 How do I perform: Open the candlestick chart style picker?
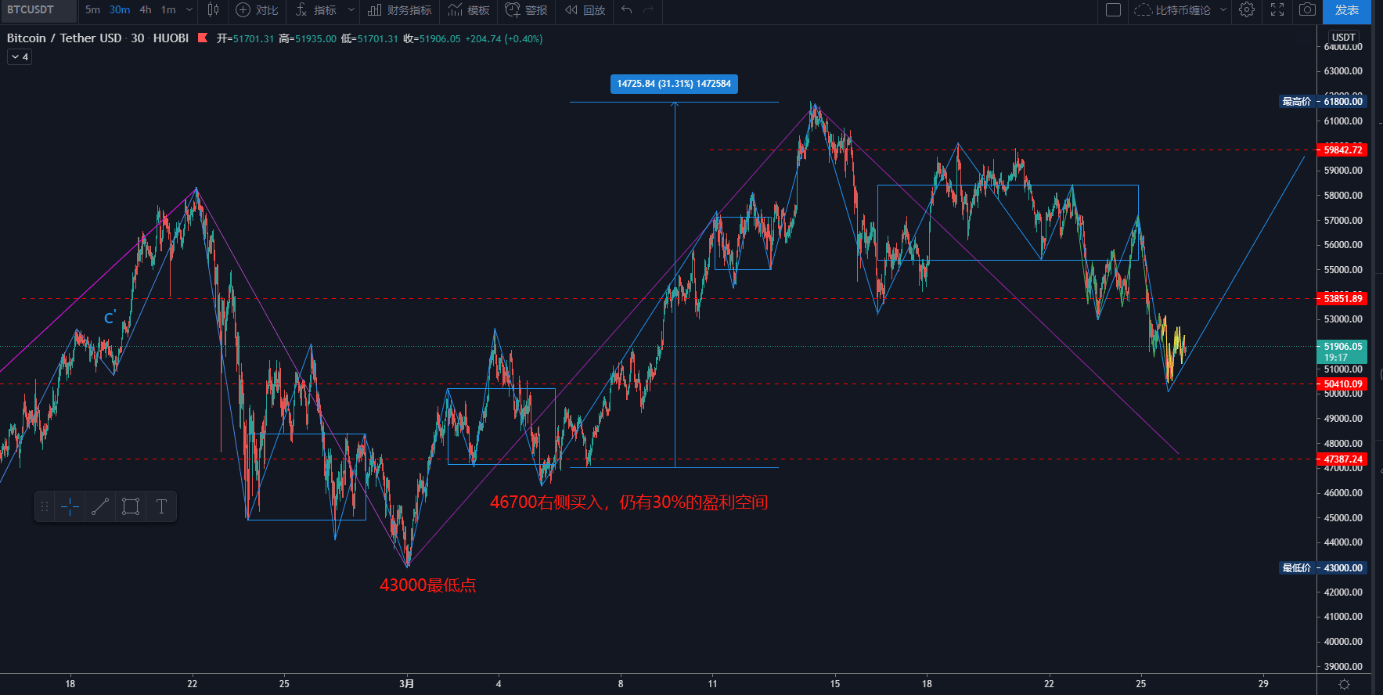click(213, 10)
